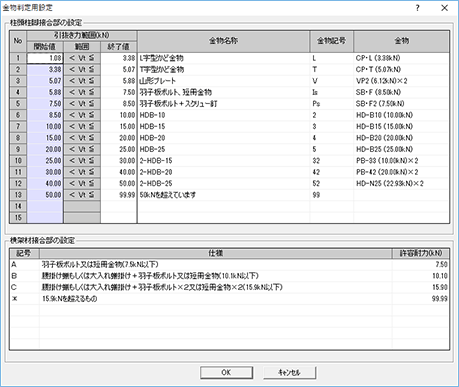Click row number 14 header
The image size is (459, 387).
click(18, 206)
